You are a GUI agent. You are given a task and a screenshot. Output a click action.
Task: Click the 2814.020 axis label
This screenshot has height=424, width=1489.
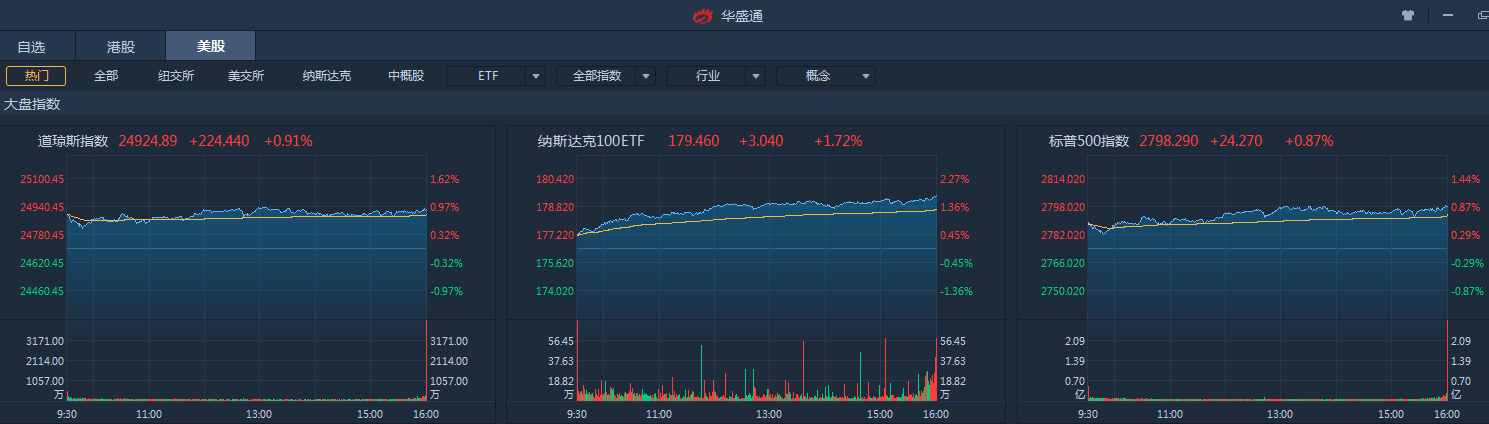(x=1063, y=180)
